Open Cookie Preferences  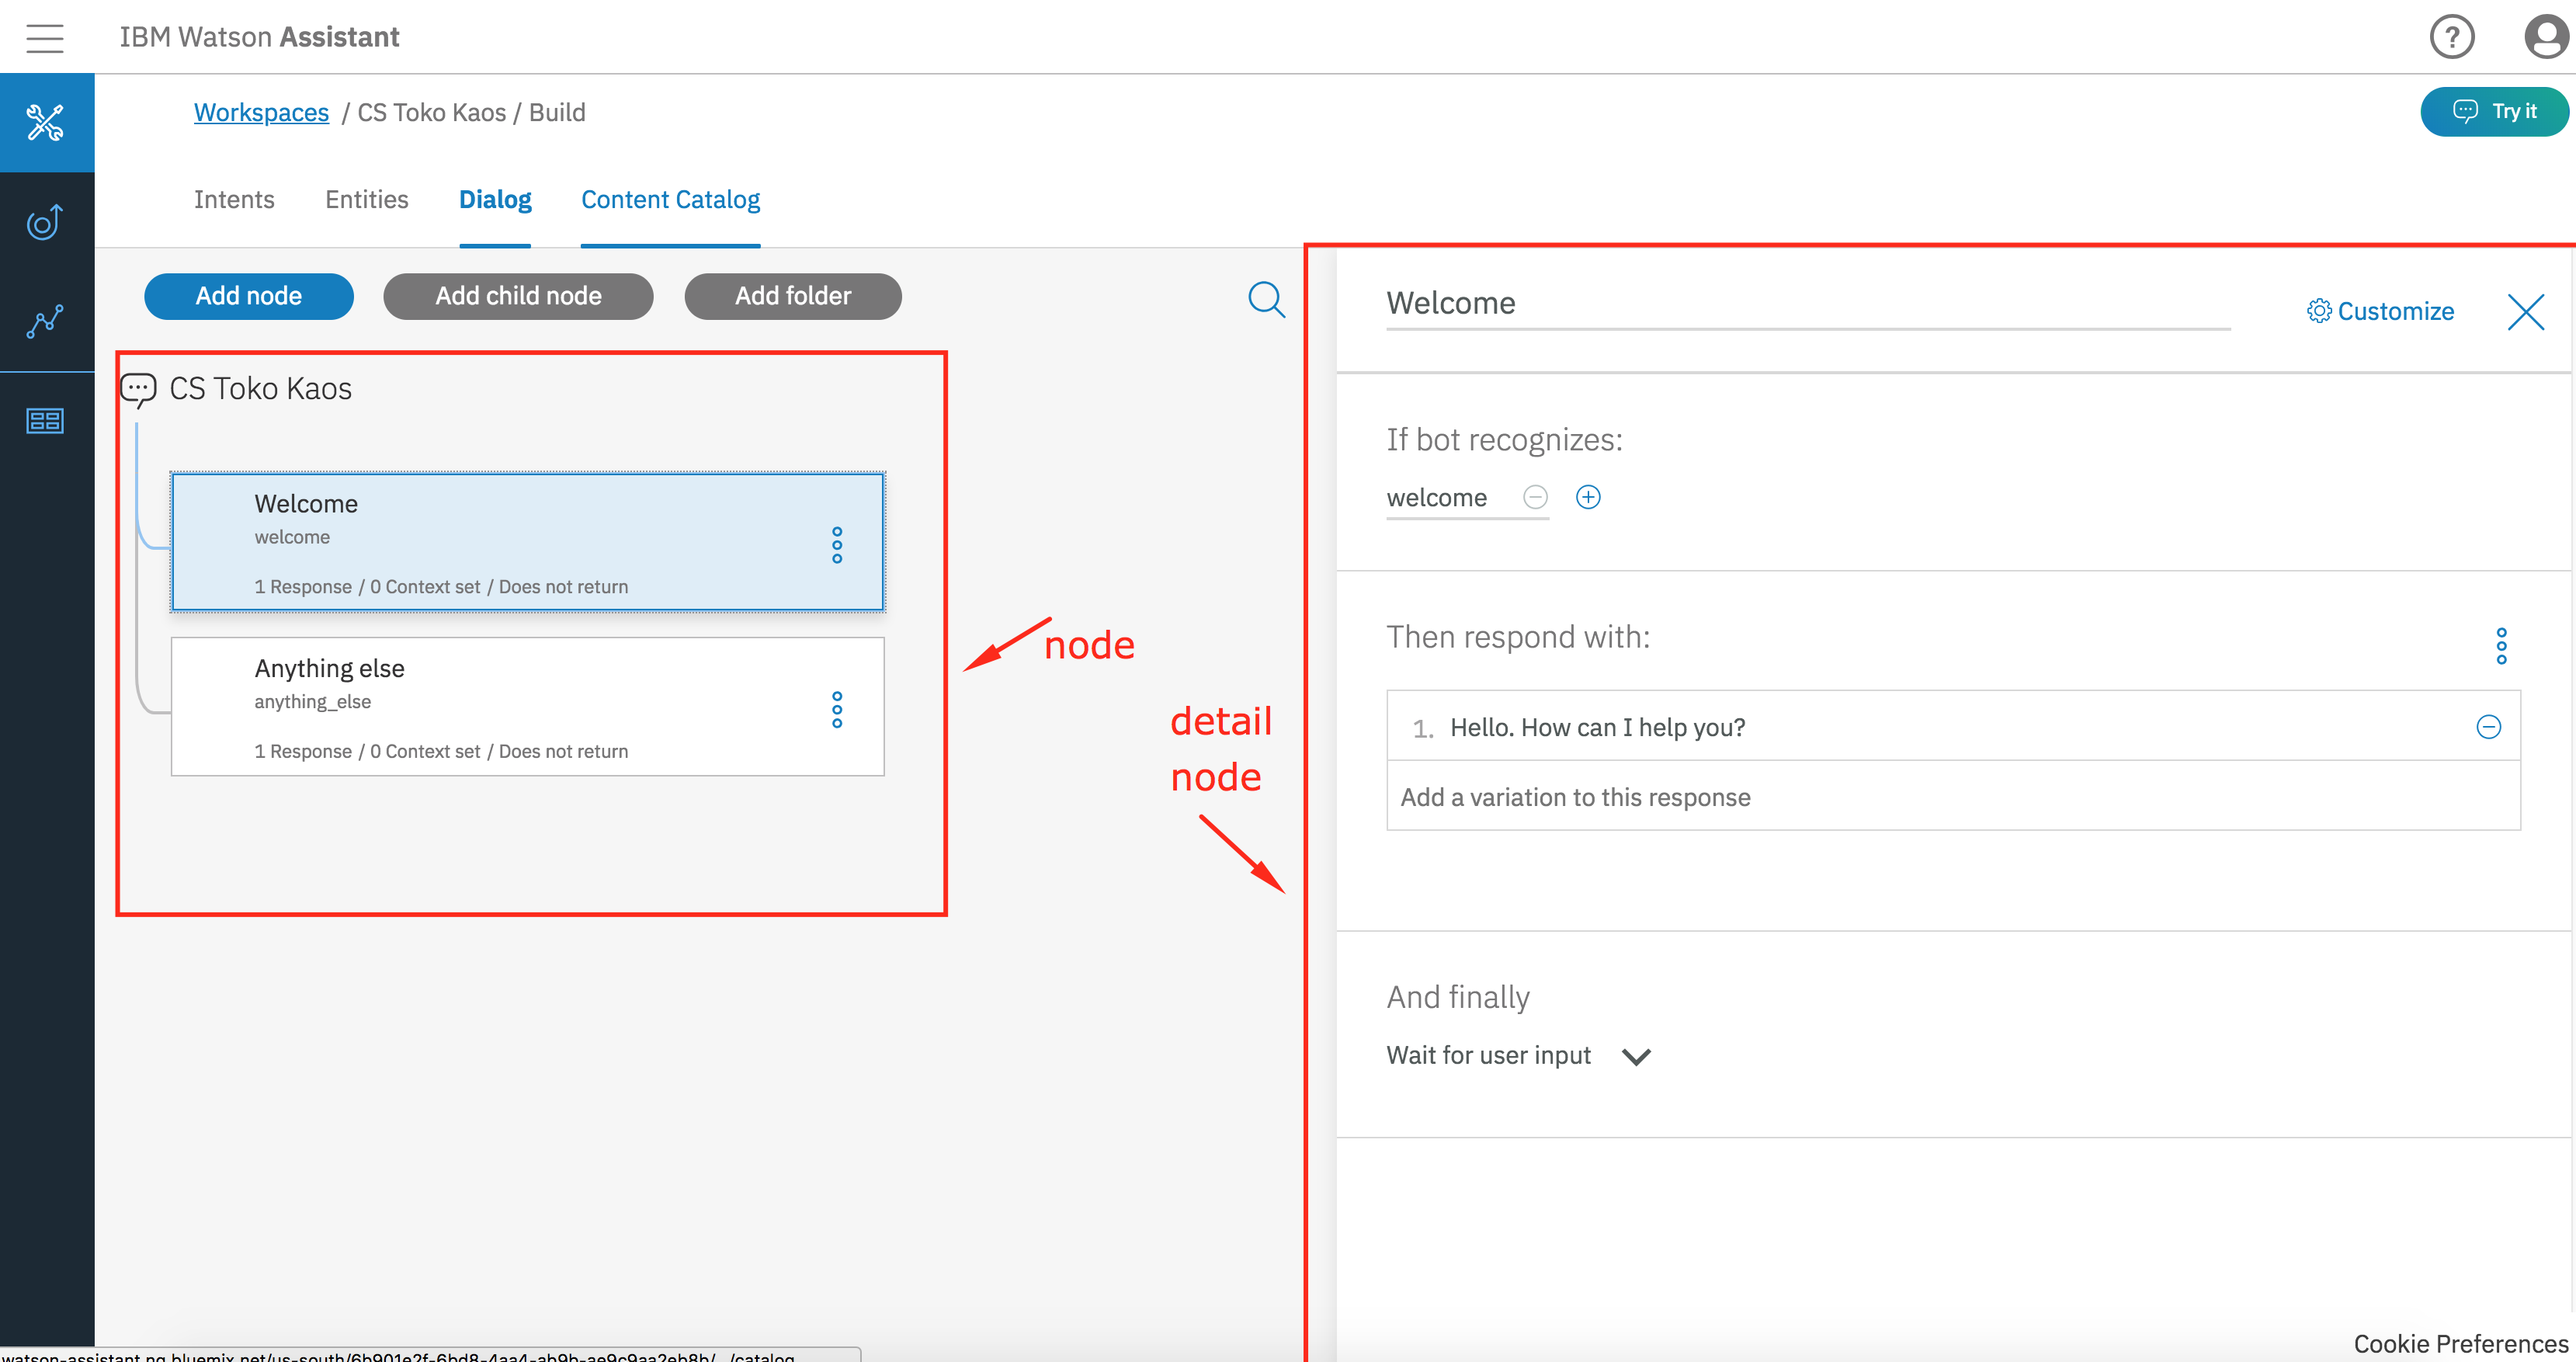2460,1344
